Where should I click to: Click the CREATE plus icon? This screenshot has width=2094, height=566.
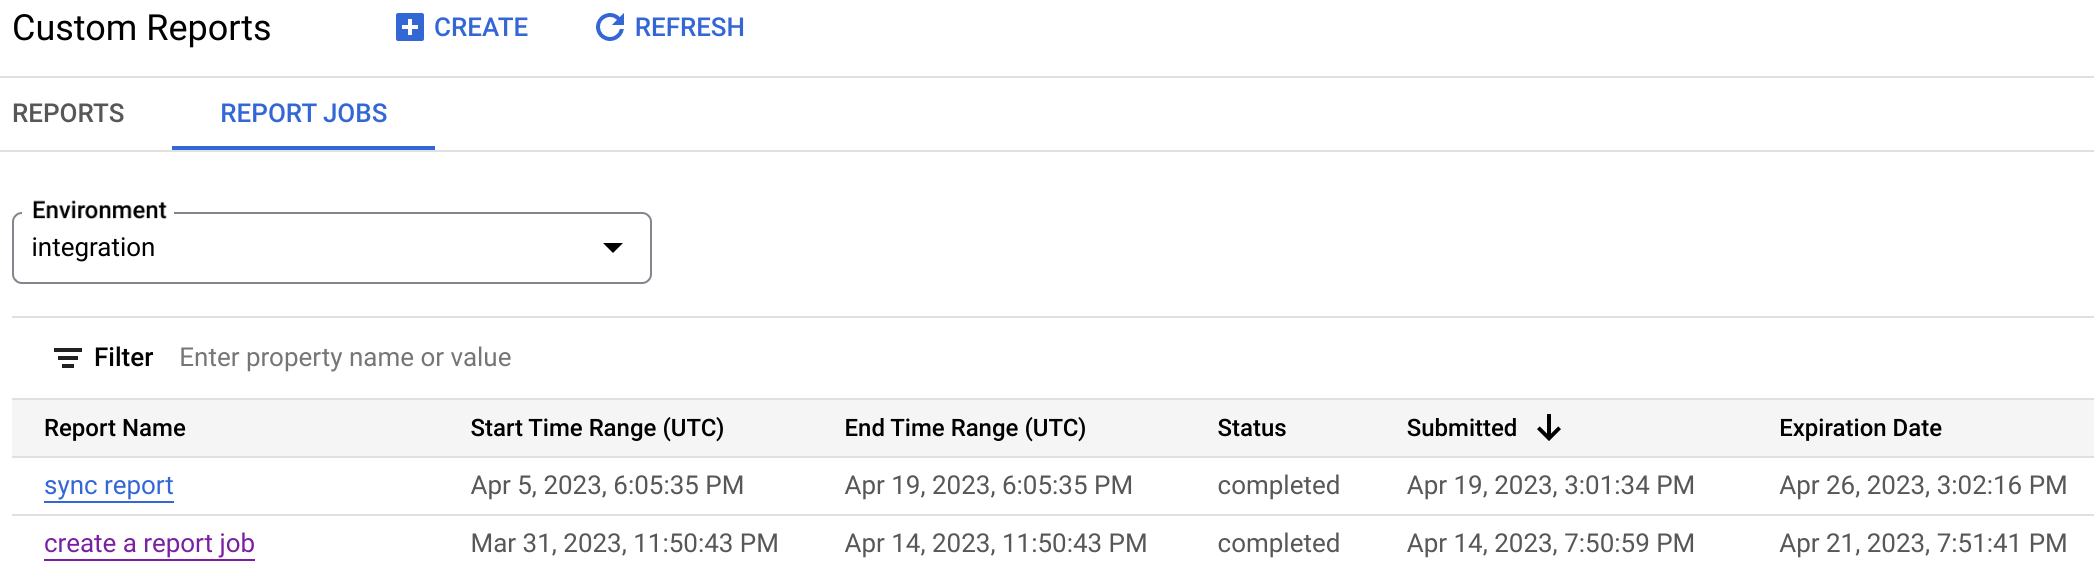pyautogui.click(x=409, y=27)
